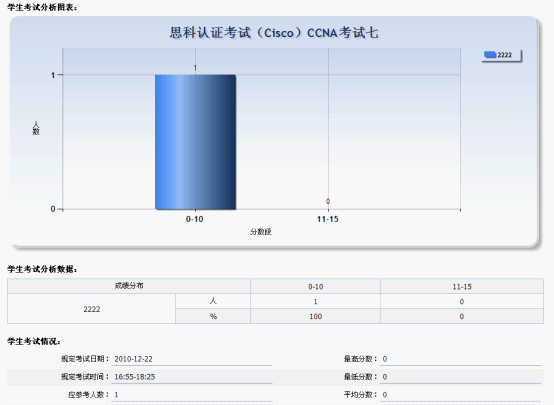Click the 11-15 column header in table

point(462,286)
